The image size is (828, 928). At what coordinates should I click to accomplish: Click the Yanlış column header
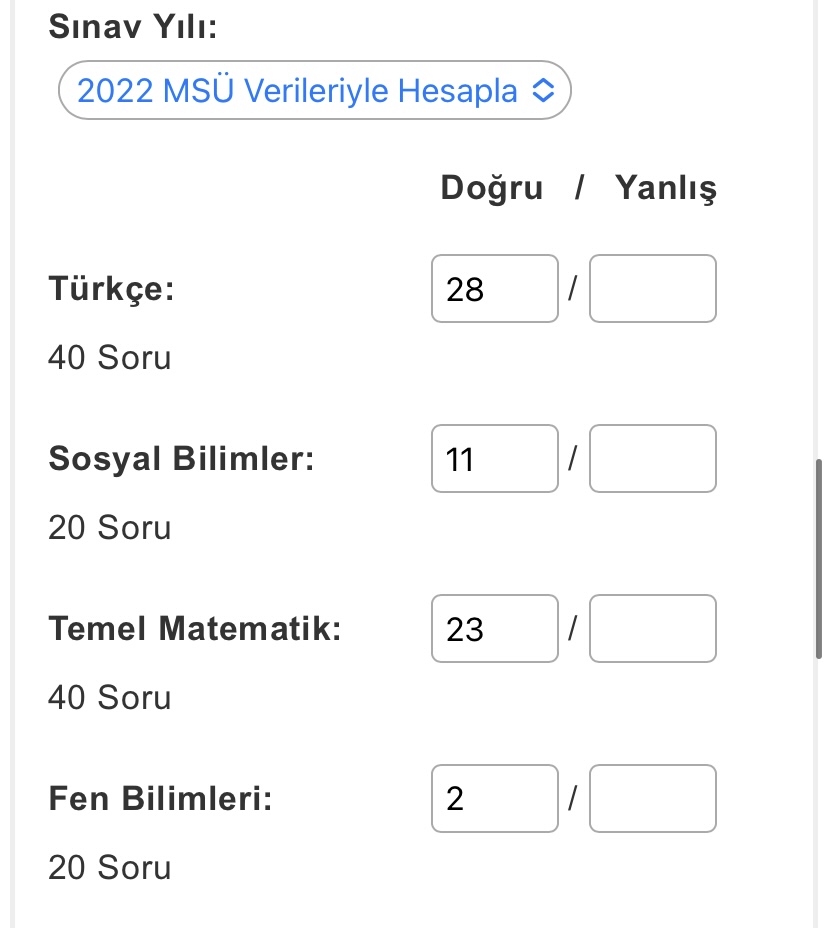665,188
